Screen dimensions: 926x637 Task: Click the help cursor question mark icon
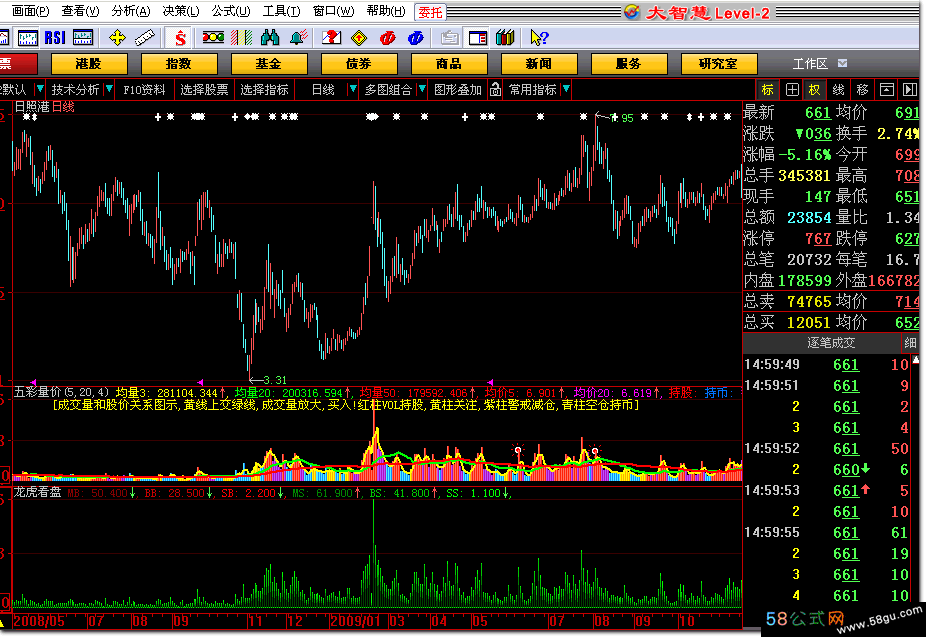pos(539,38)
